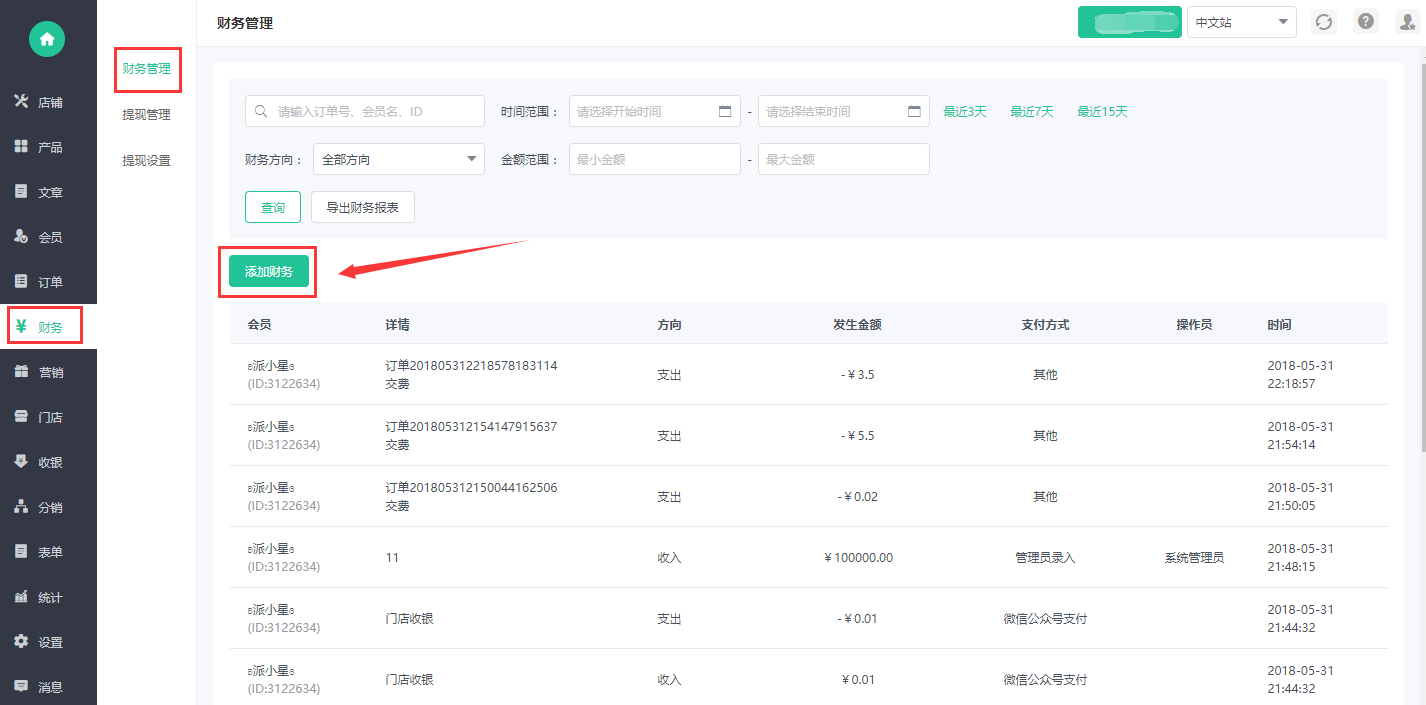Open the 中文站 language dropdown
The width and height of the screenshot is (1426, 705).
click(1241, 22)
